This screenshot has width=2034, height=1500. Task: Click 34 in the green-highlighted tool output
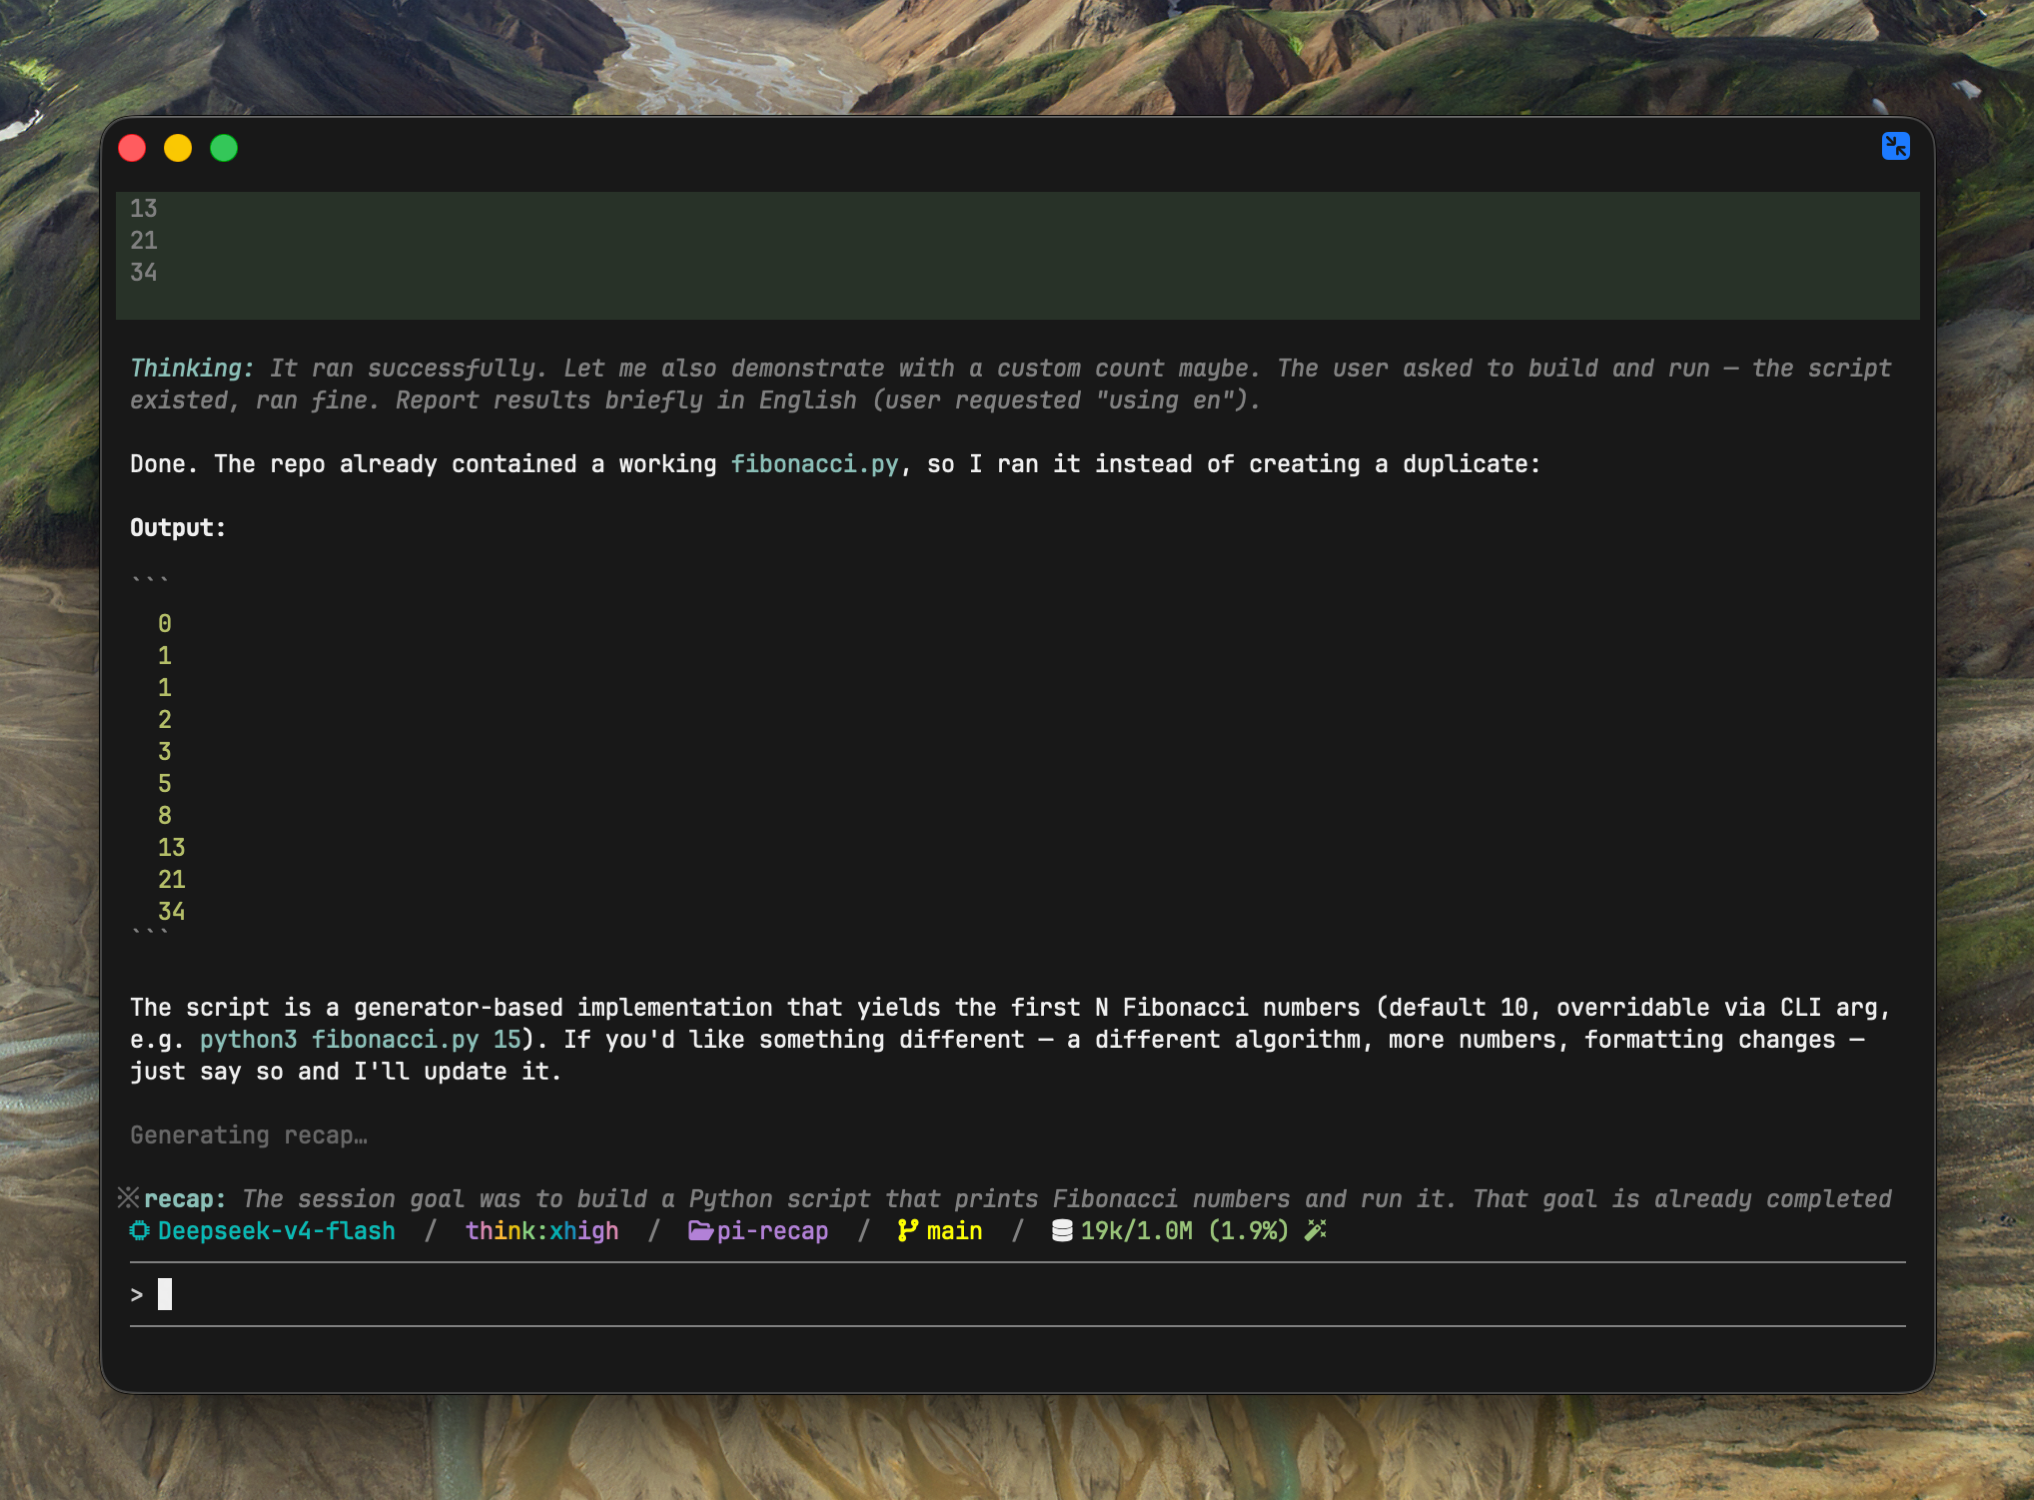tap(144, 272)
